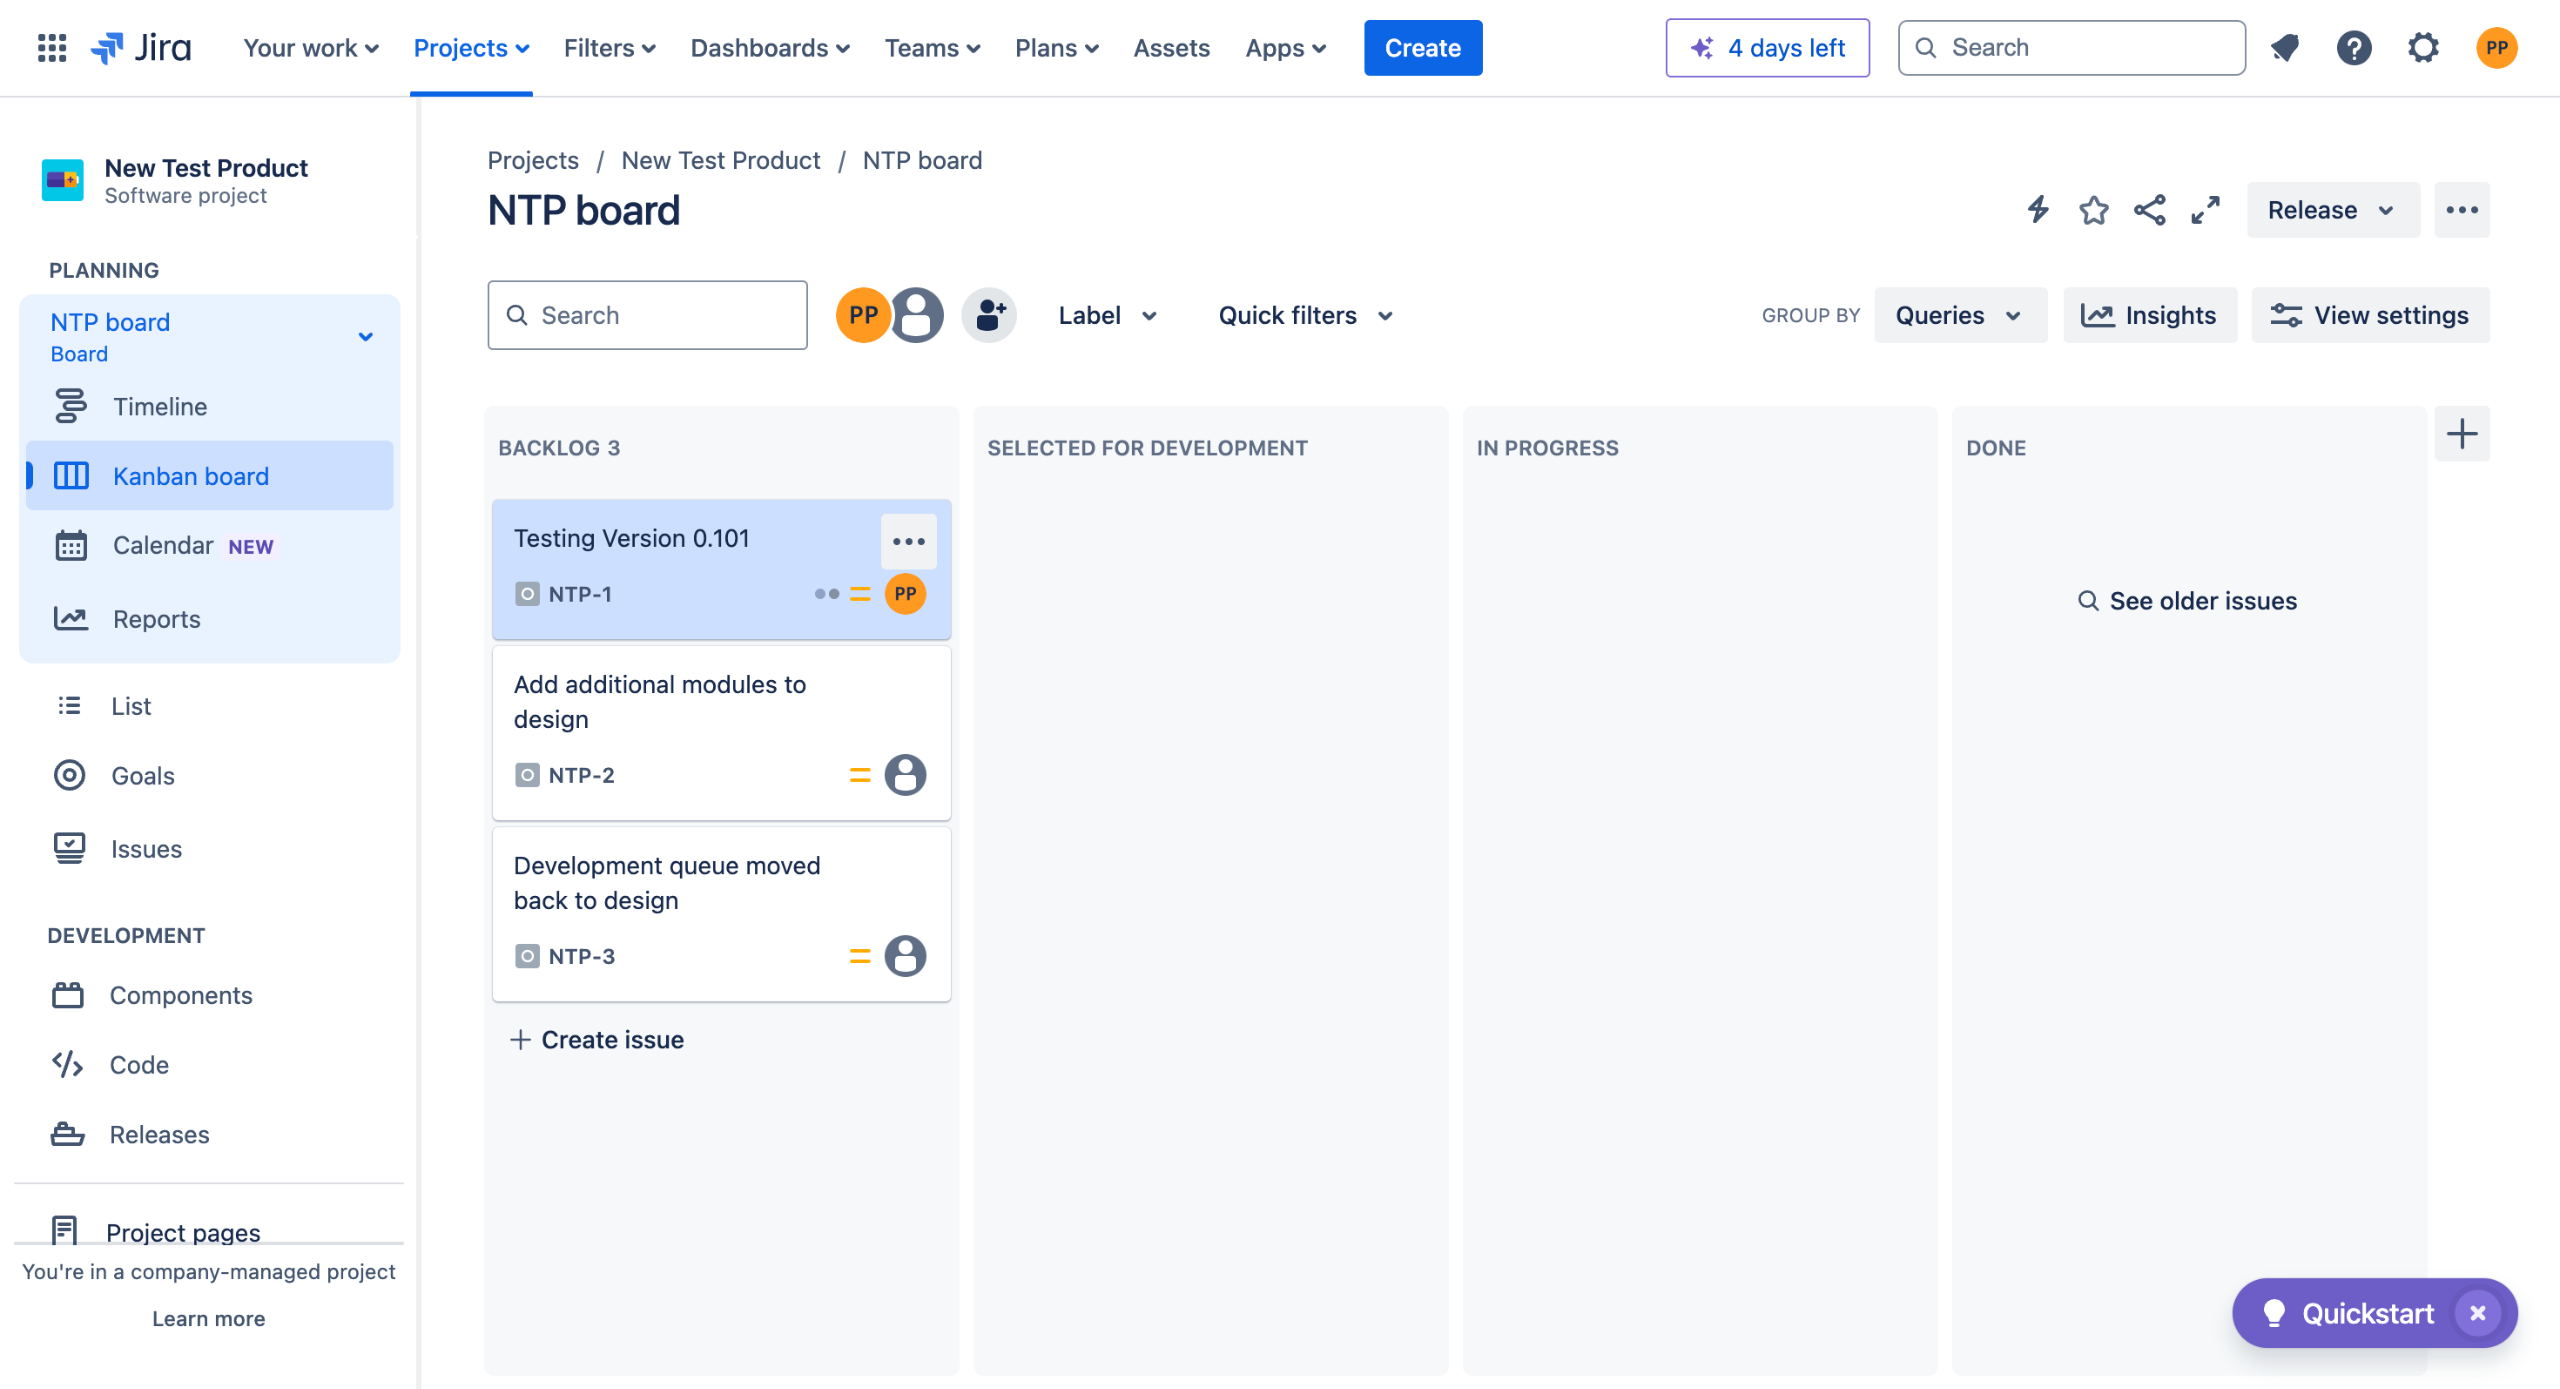This screenshot has height=1389, width=2560.
Task: Open the app switcher grid icon
Action: [x=52, y=48]
